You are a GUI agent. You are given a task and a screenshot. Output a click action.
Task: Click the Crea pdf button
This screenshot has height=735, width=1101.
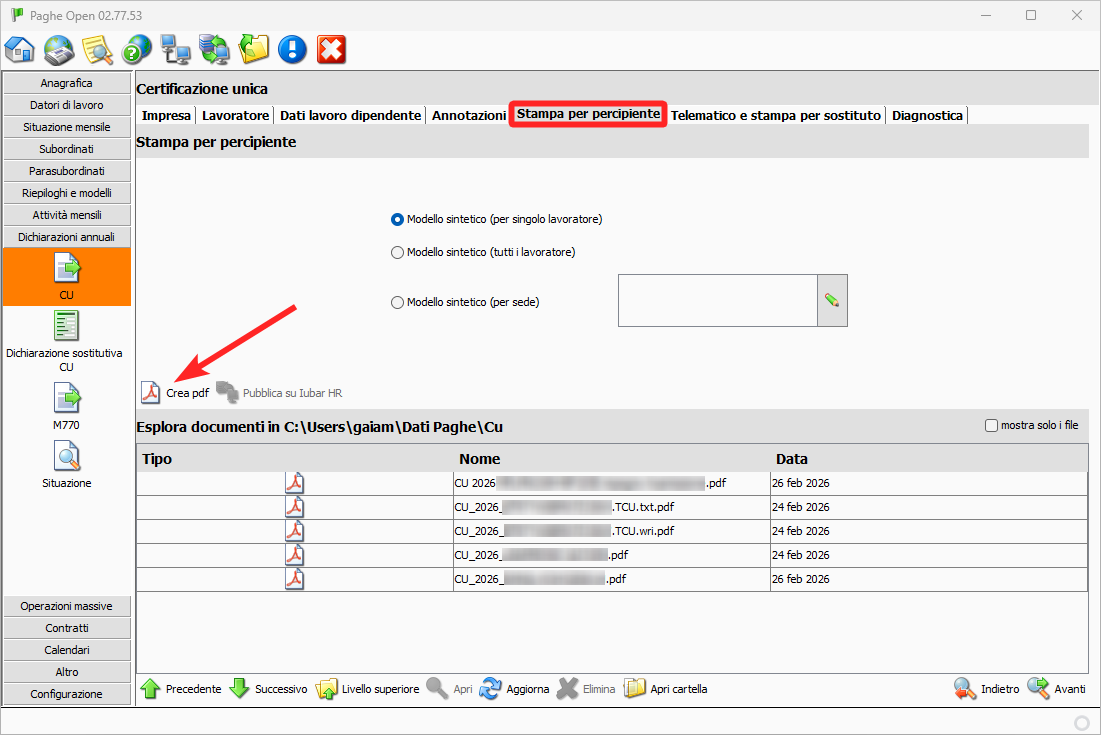point(176,393)
